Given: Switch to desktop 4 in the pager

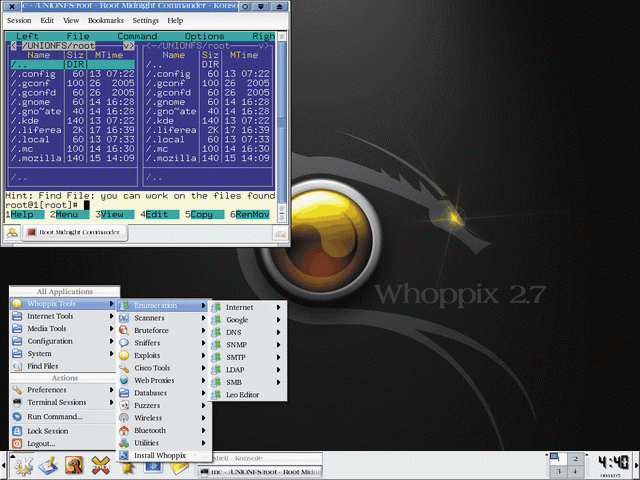Looking at the screenshot, I should click(x=575, y=471).
